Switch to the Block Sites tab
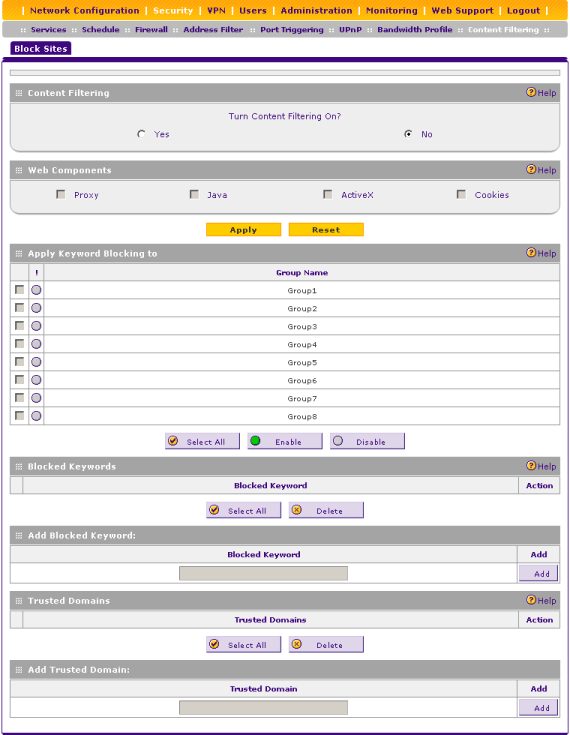Image resolution: width=570 pixels, height=735 pixels. pyautogui.click(x=41, y=48)
